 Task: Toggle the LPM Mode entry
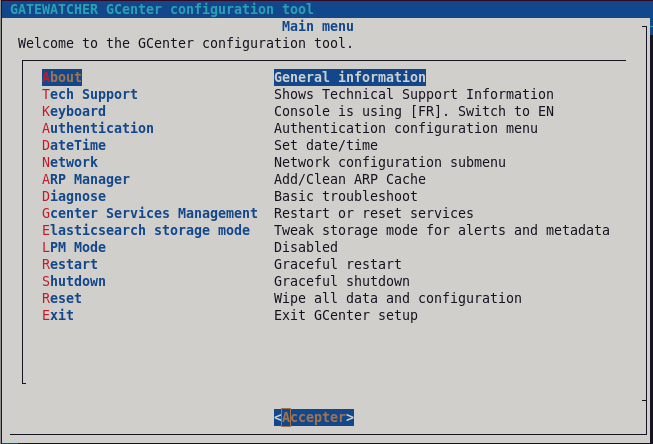[74, 247]
